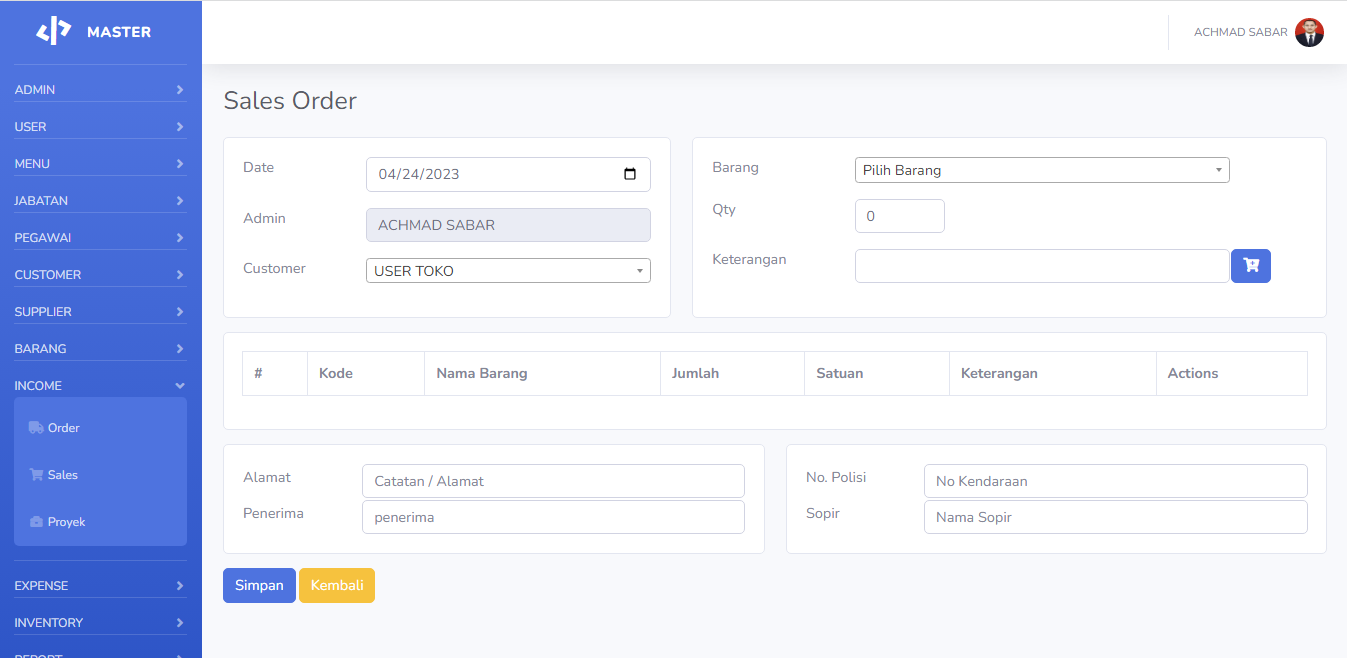This screenshot has height=658, width=1347.
Task: Expand the INVENTORY sidebar menu
Action: pos(100,623)
